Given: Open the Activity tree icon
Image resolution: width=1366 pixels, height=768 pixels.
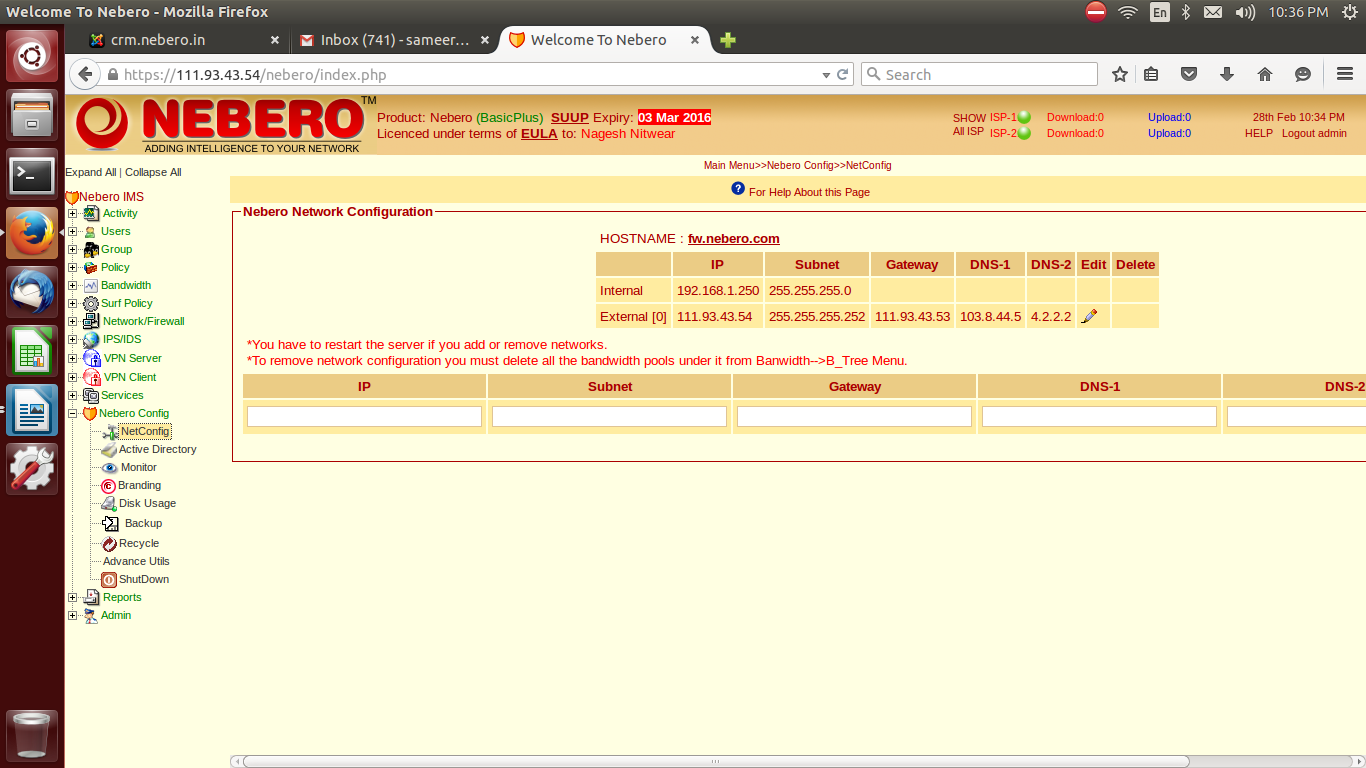Looking at the screenshot, I should click(x=91, y=213).
